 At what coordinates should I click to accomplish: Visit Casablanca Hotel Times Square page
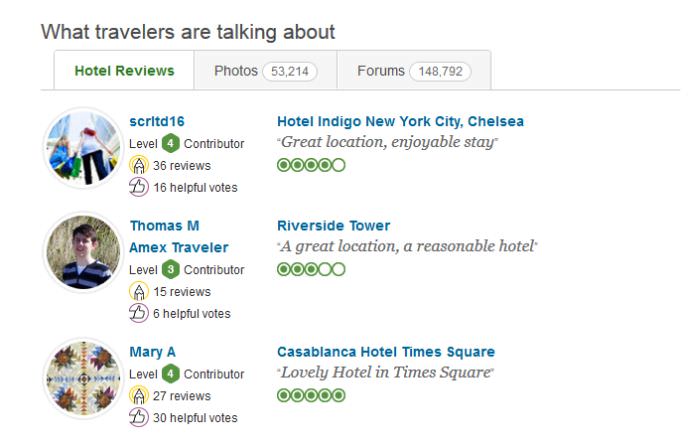click(x=385, y=352)
